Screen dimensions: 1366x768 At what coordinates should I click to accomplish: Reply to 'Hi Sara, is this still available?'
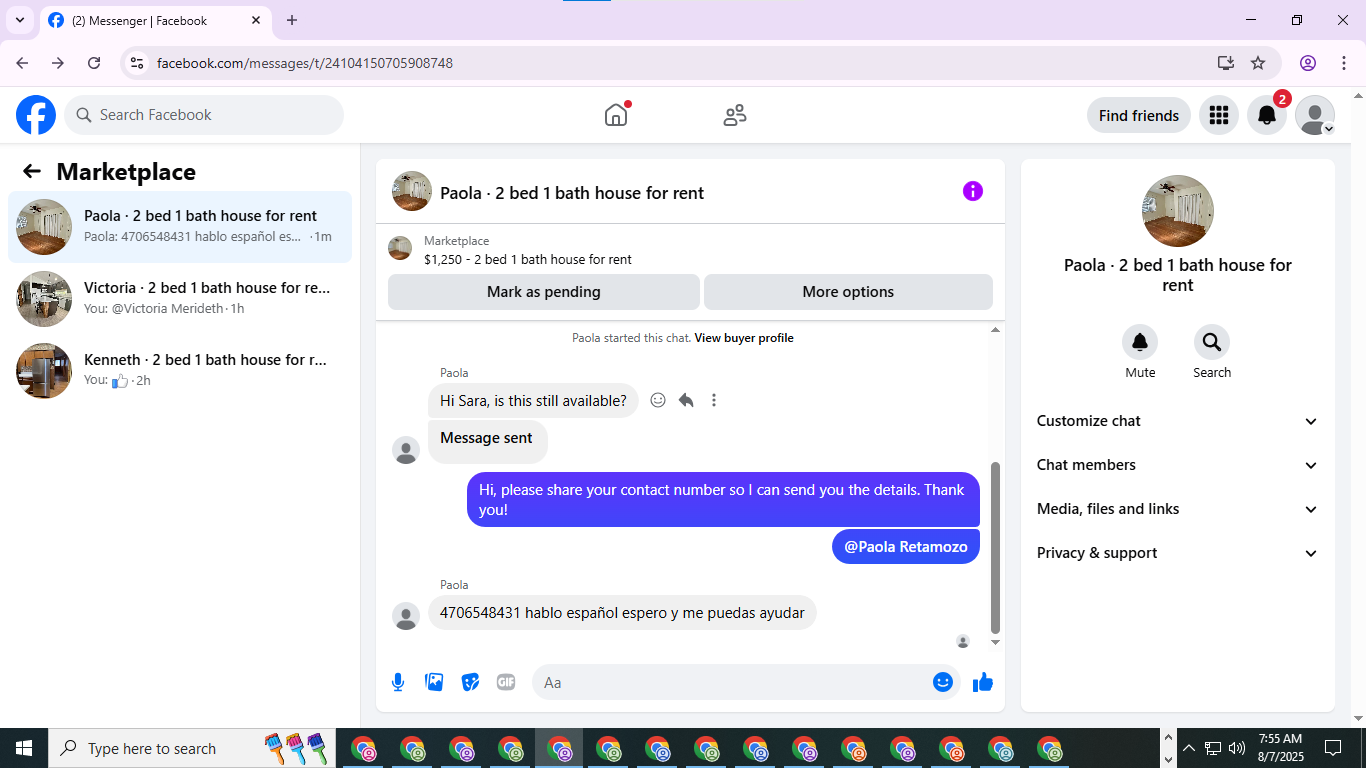click(686, 400)
